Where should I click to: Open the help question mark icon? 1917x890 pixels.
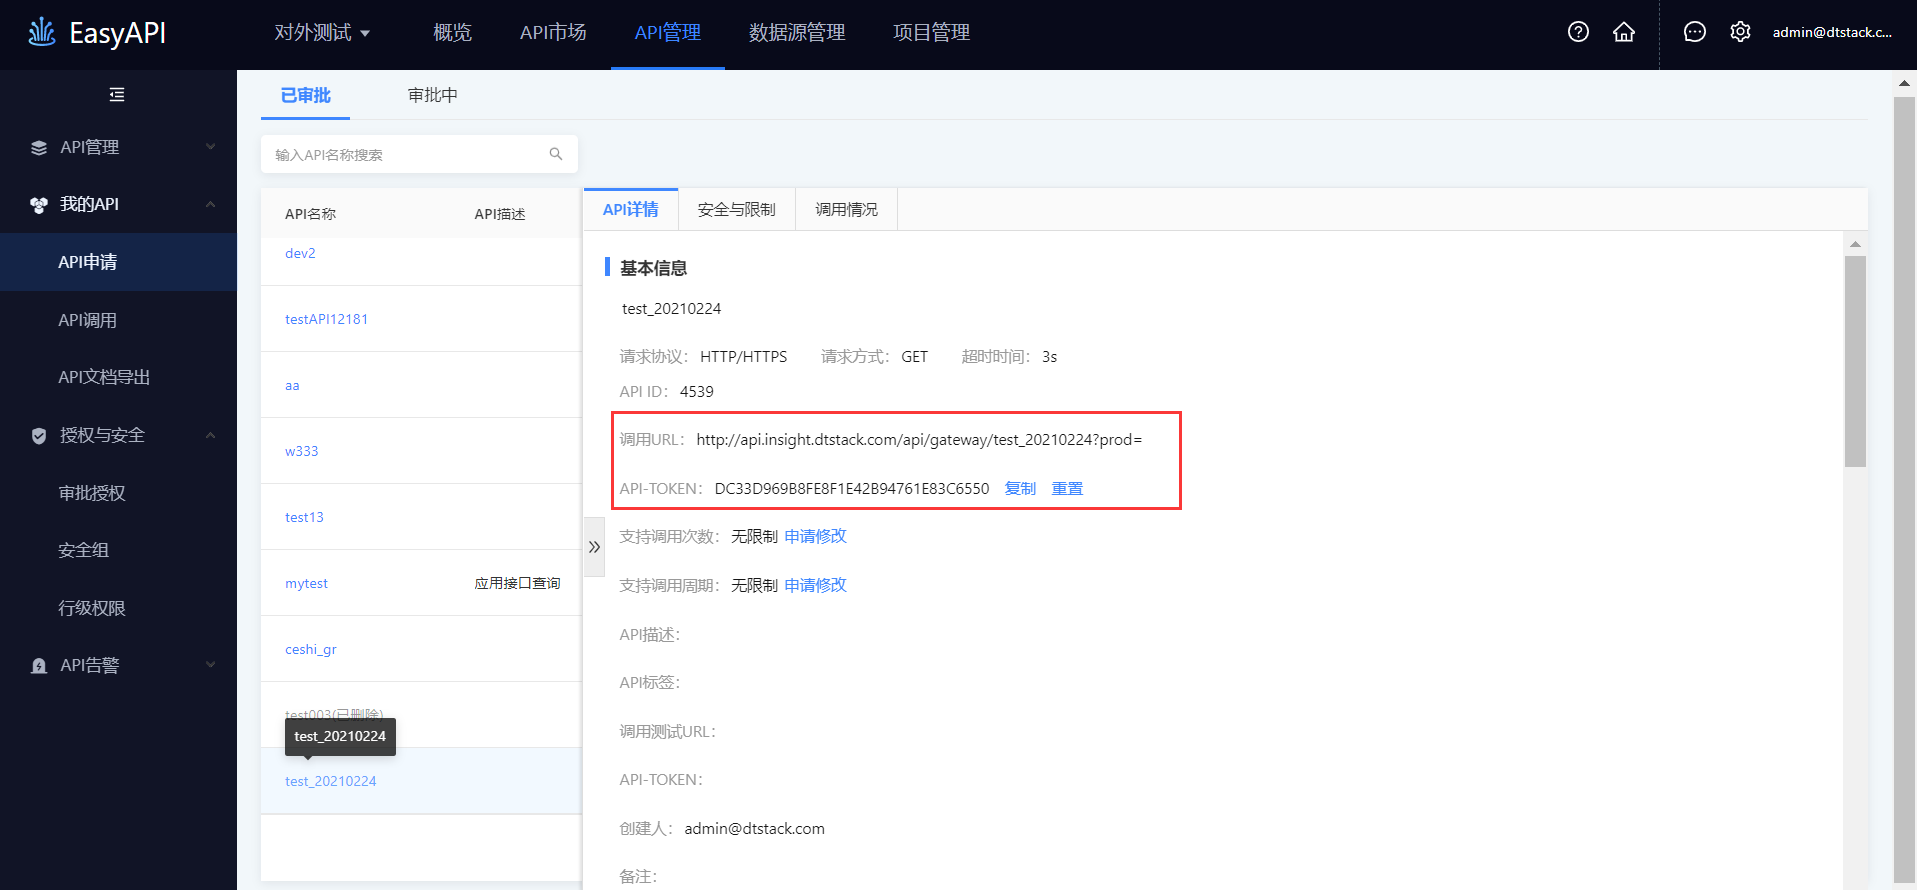(1578, 32)
